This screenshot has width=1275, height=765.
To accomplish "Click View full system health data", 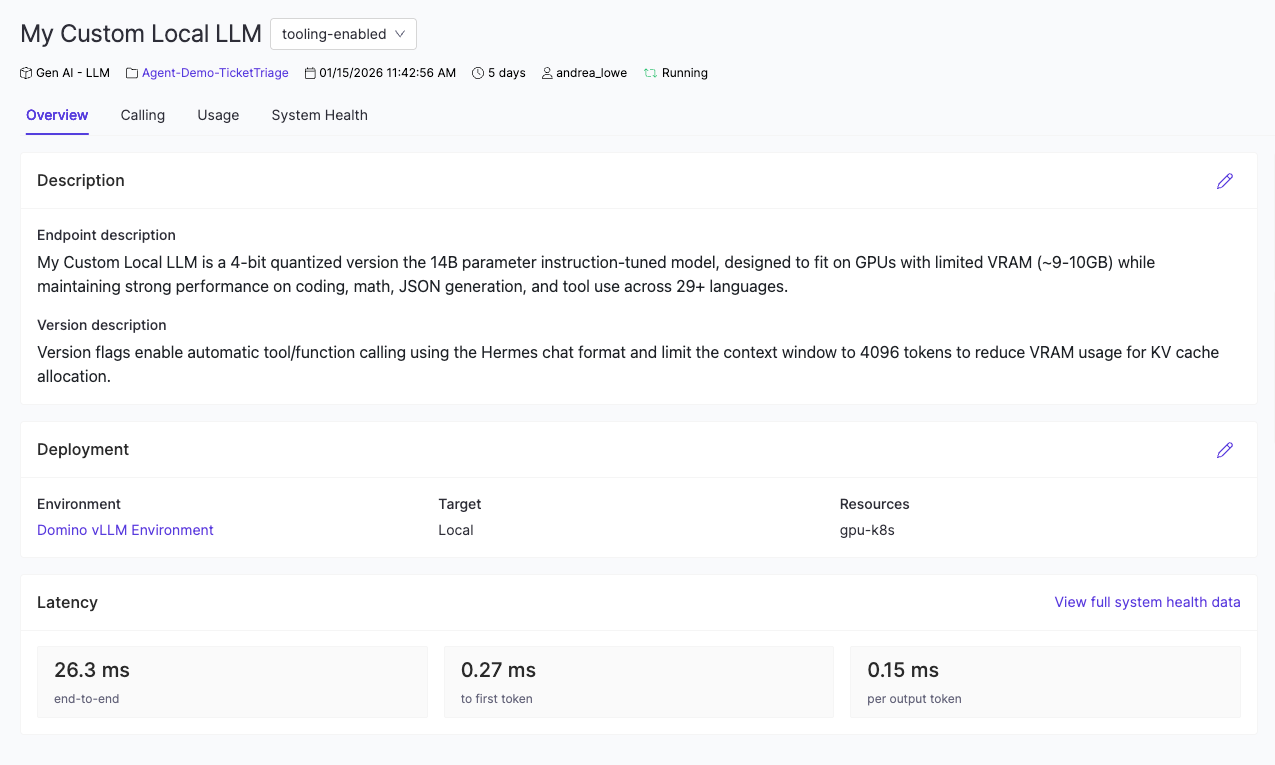I will pos(1147,602).
